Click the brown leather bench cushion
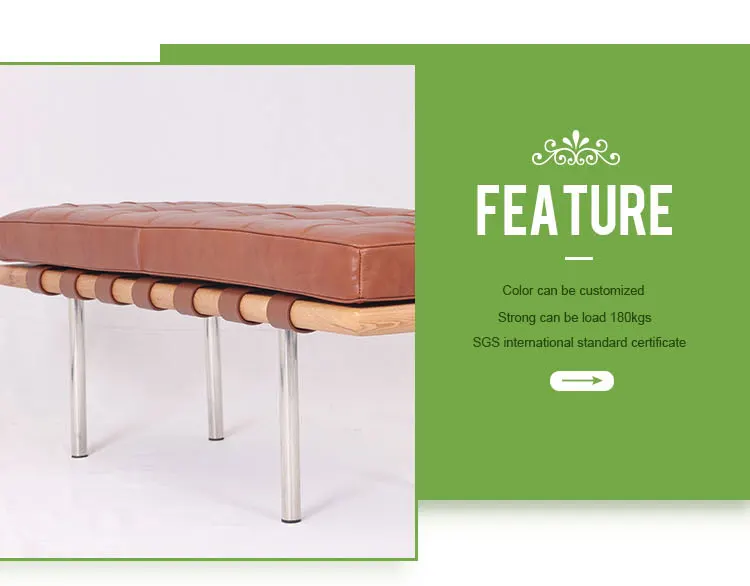This screenshot has width=750, height=586. point(207,251)
